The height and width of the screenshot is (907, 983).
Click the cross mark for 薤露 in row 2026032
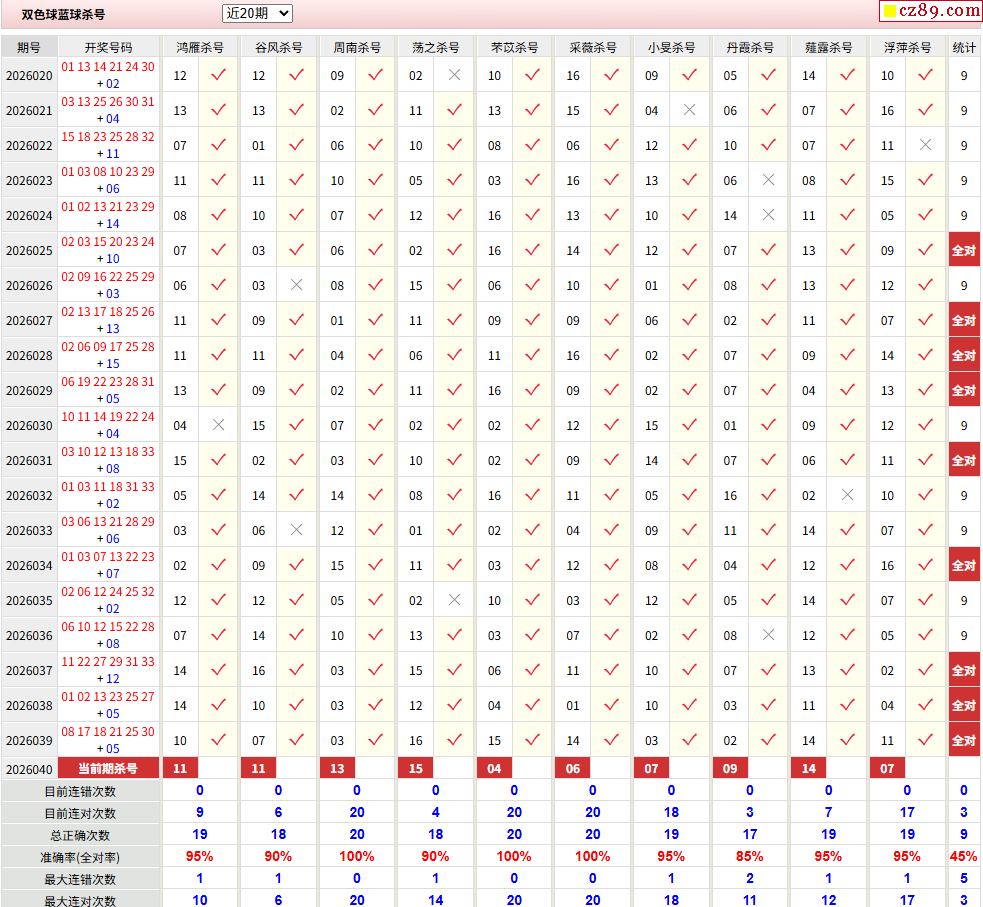847,495
